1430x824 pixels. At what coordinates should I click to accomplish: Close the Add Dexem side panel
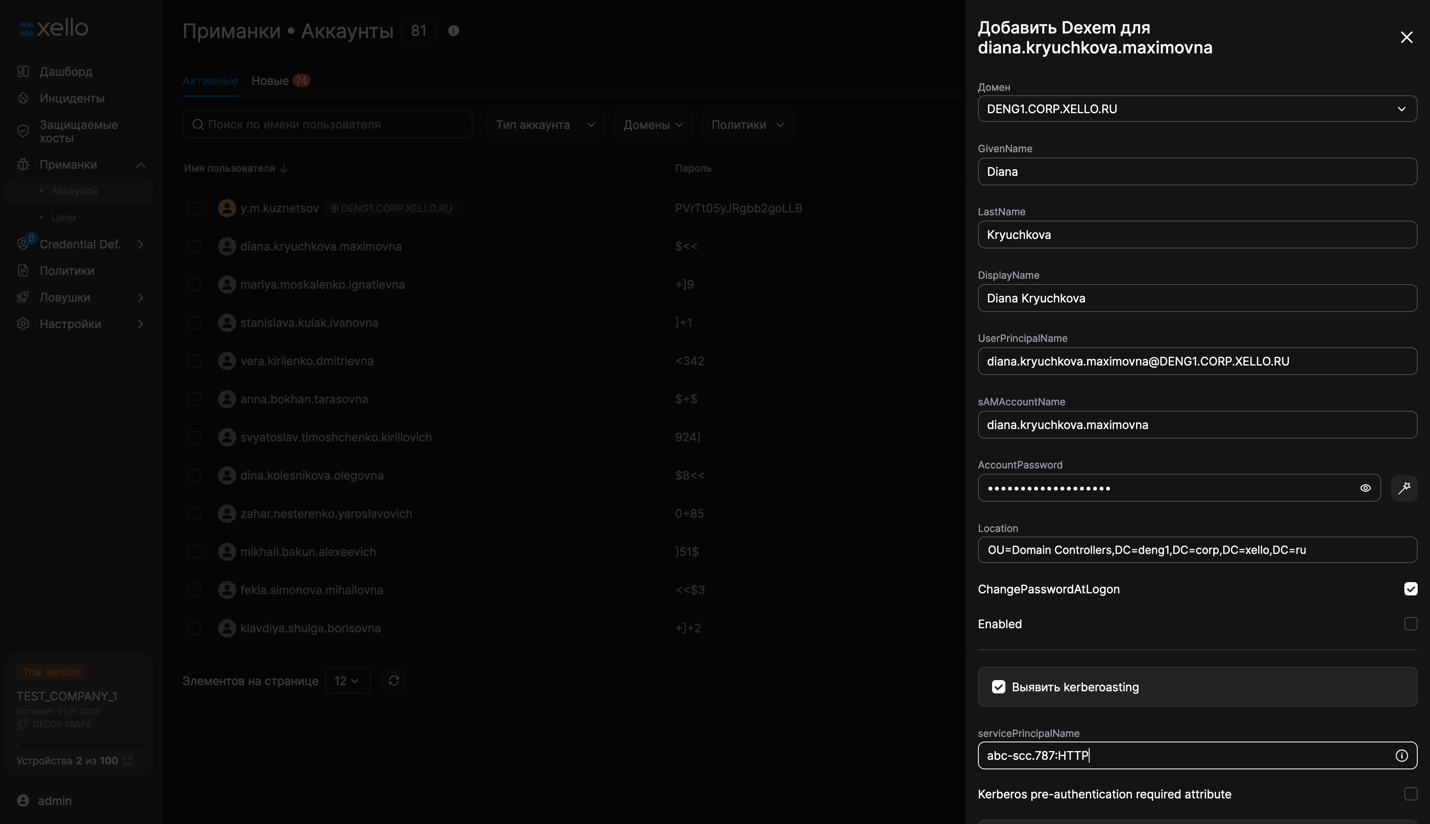(x=1406, y=38)
